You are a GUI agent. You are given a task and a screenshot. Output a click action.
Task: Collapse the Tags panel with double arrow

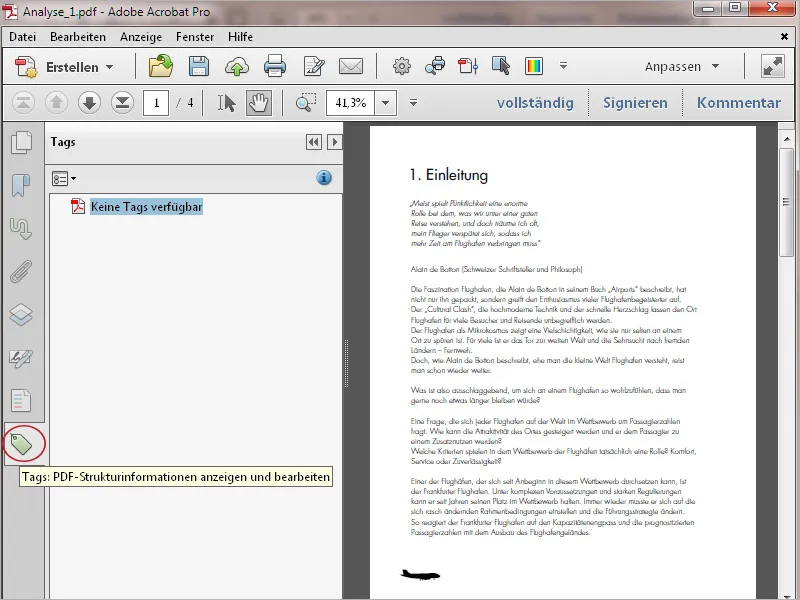pos(314,142)
